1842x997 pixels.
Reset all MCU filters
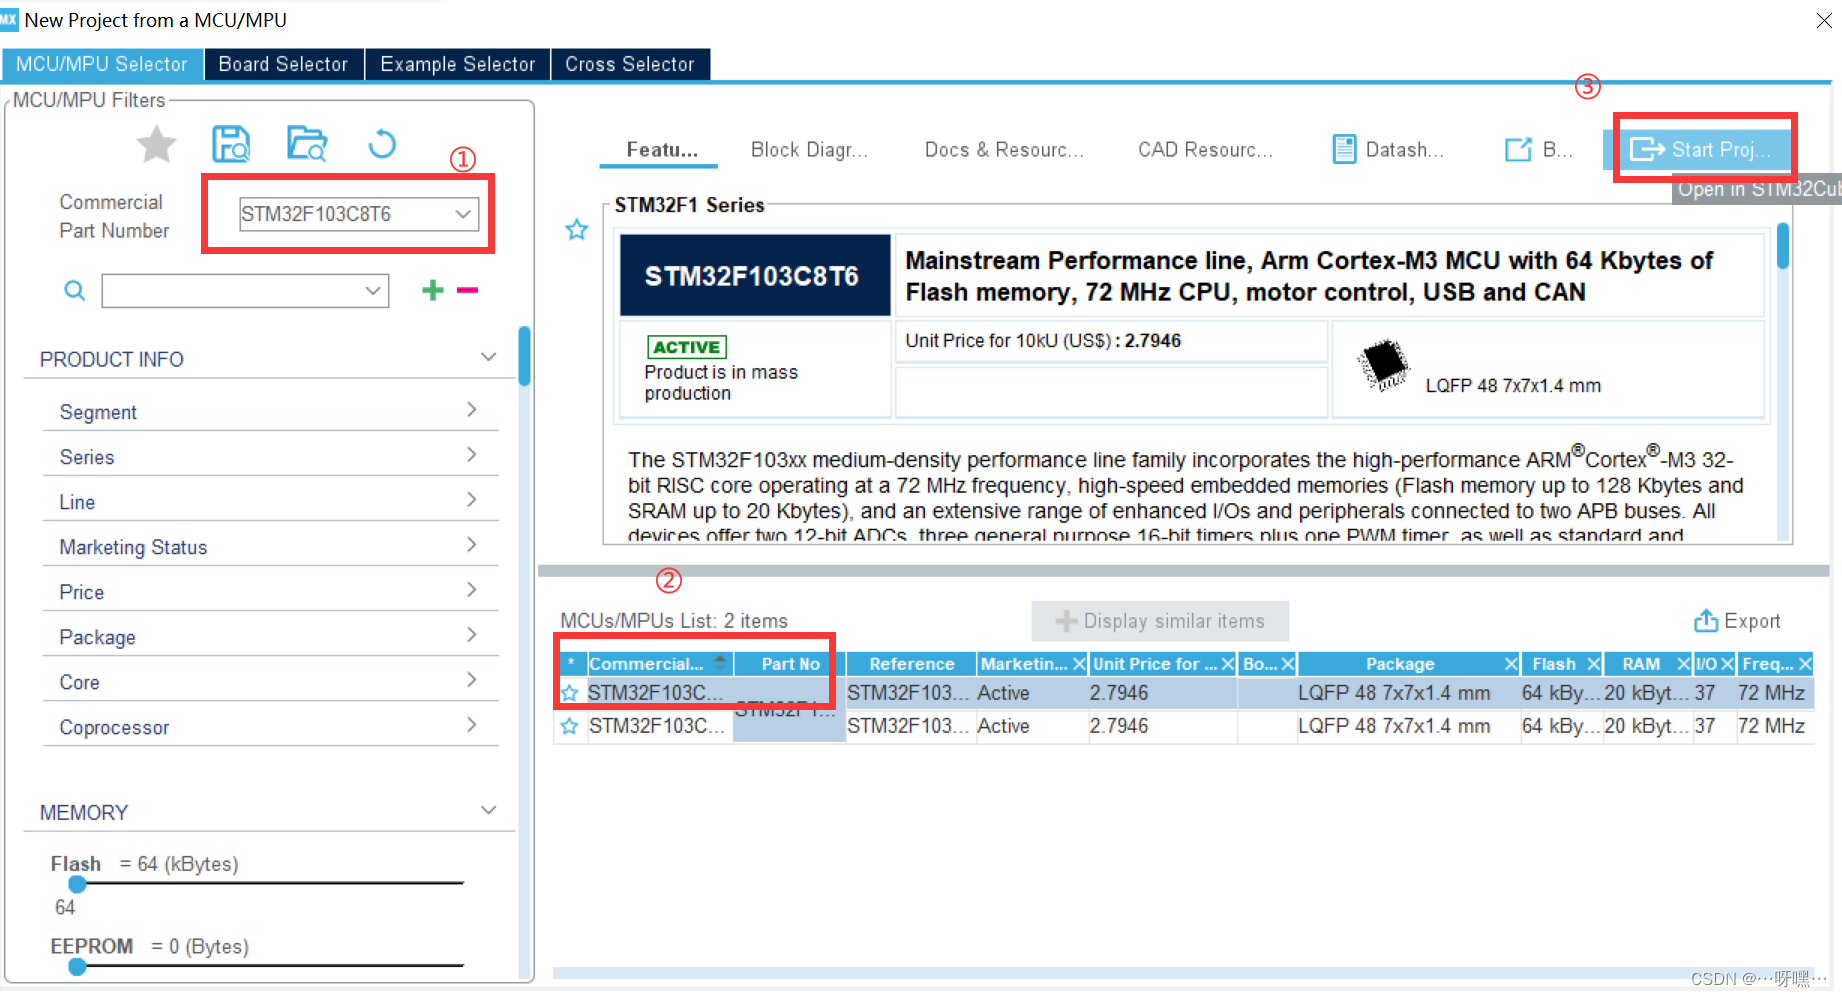[x=382, y=145]
